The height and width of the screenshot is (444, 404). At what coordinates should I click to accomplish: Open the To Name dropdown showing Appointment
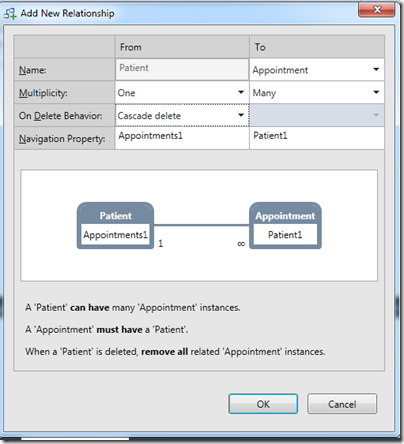(x=317, y=70)
